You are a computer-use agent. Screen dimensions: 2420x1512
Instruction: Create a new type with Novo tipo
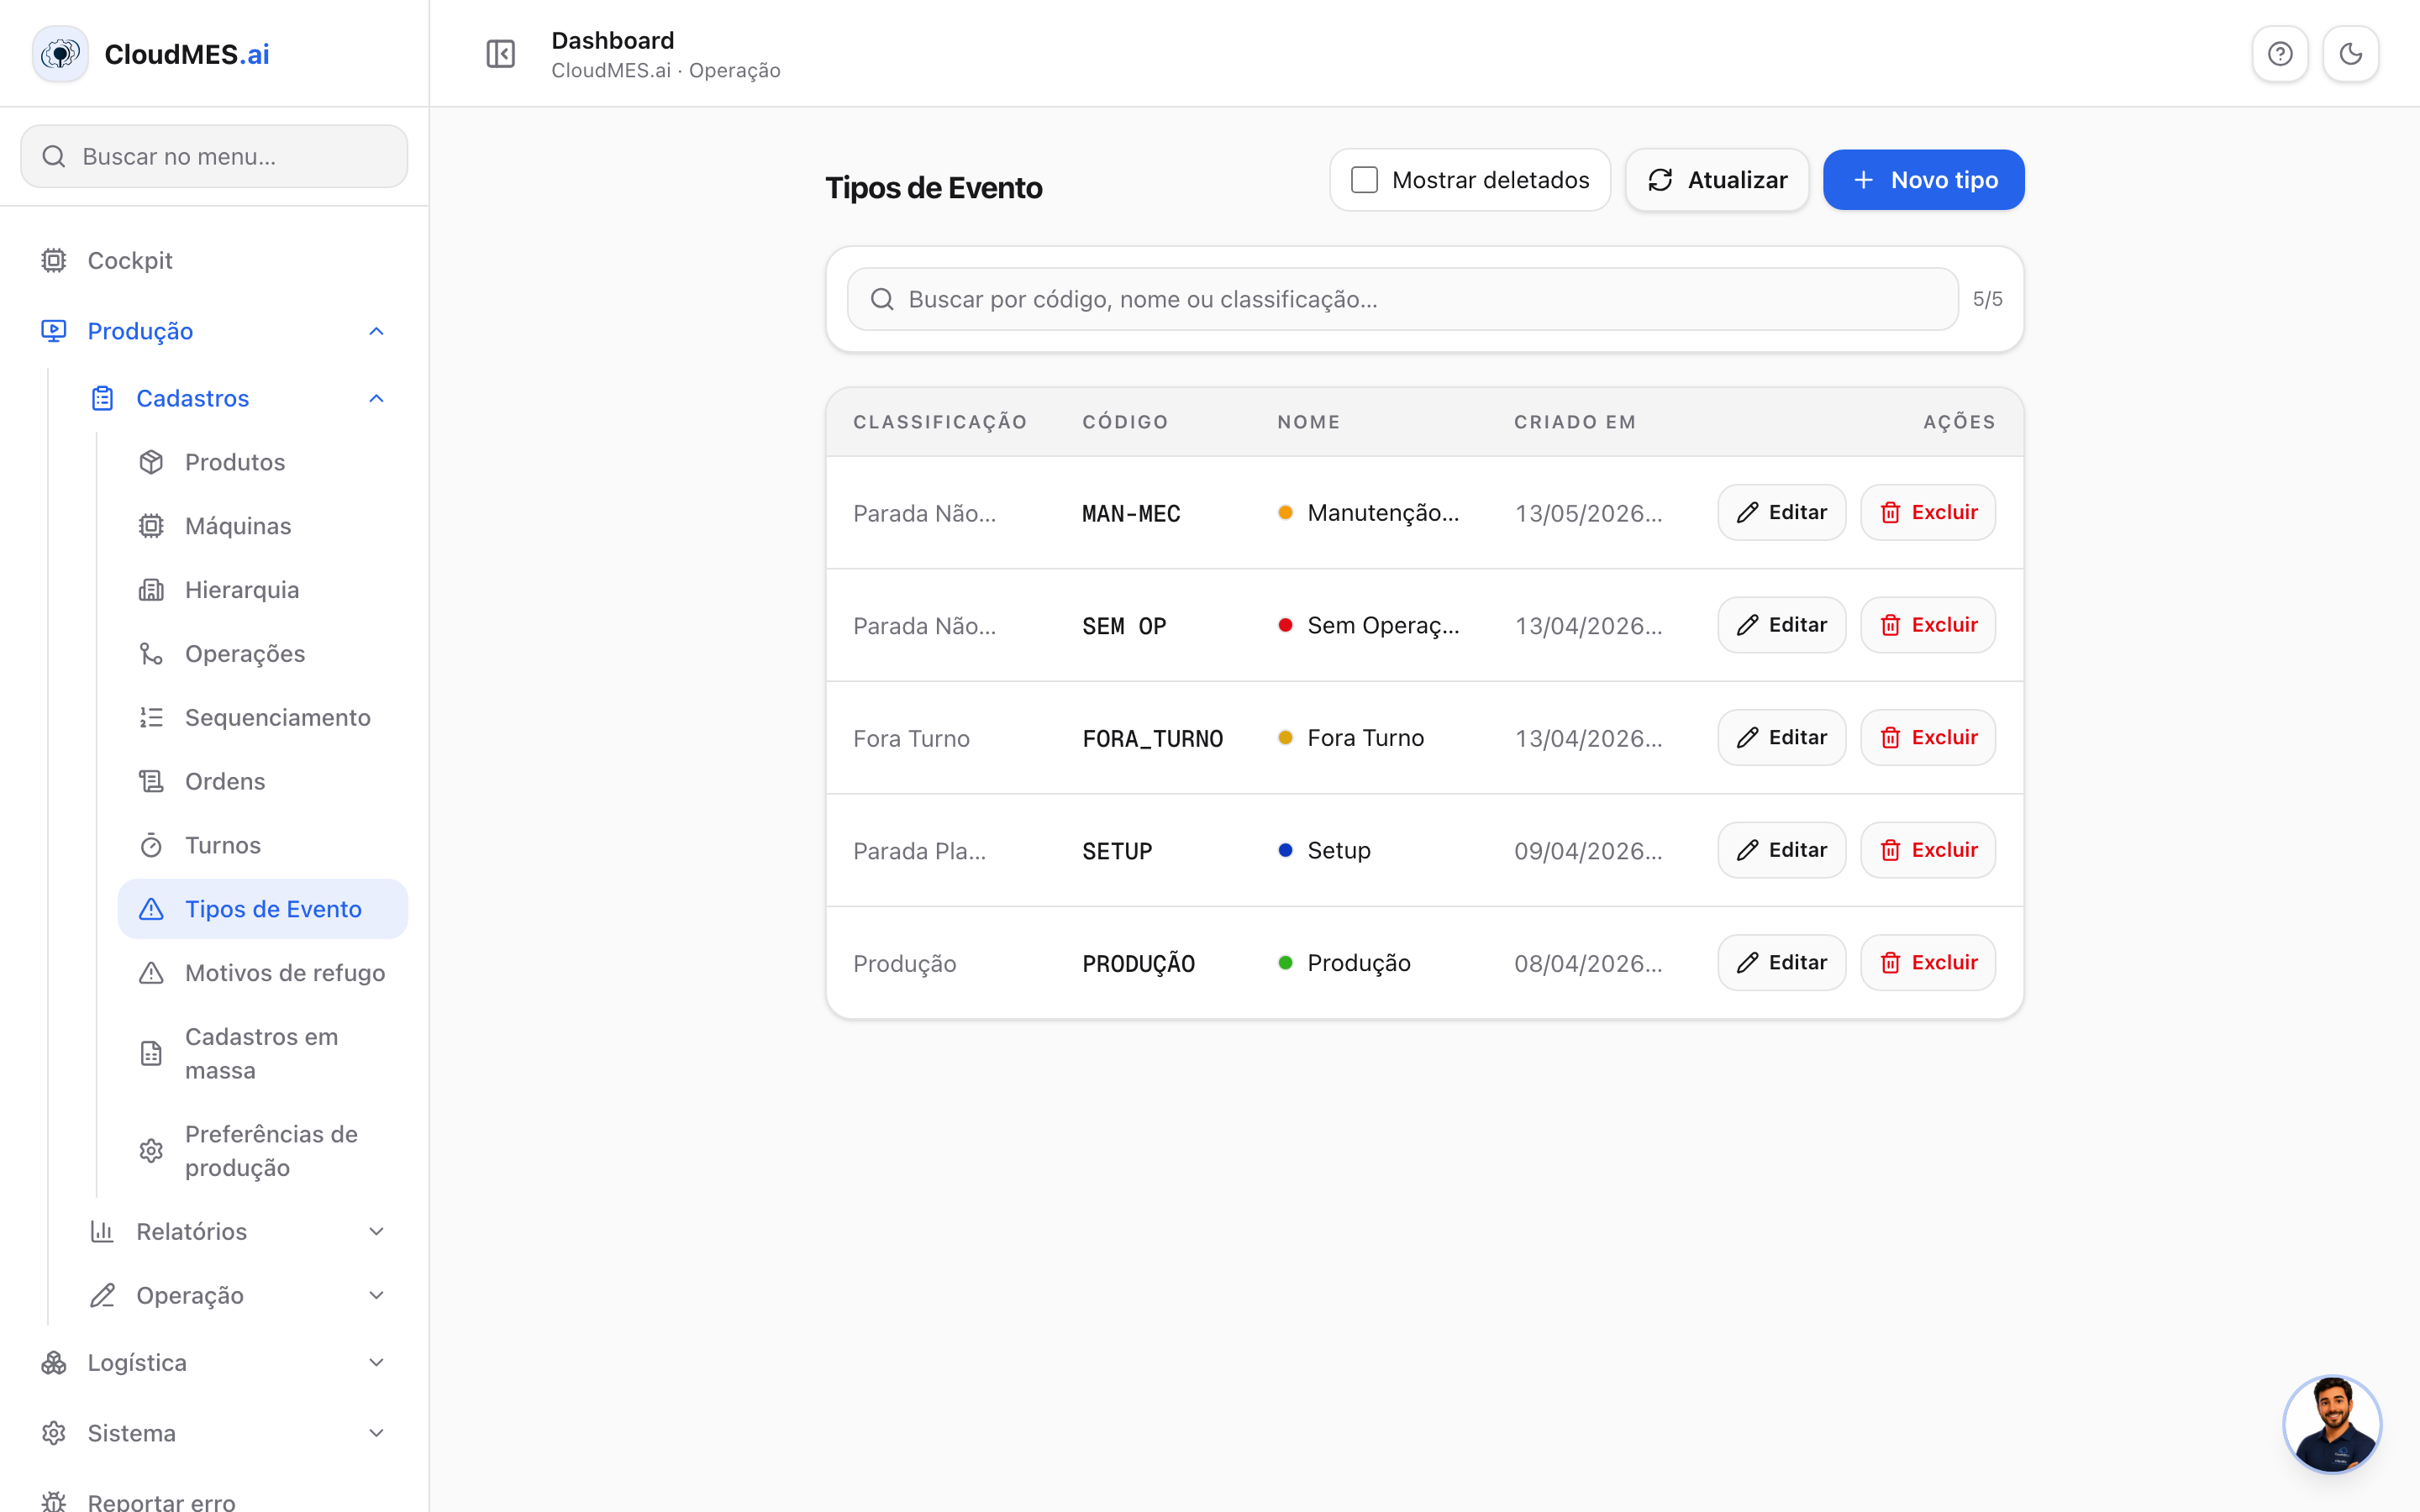coord(1923,180)
